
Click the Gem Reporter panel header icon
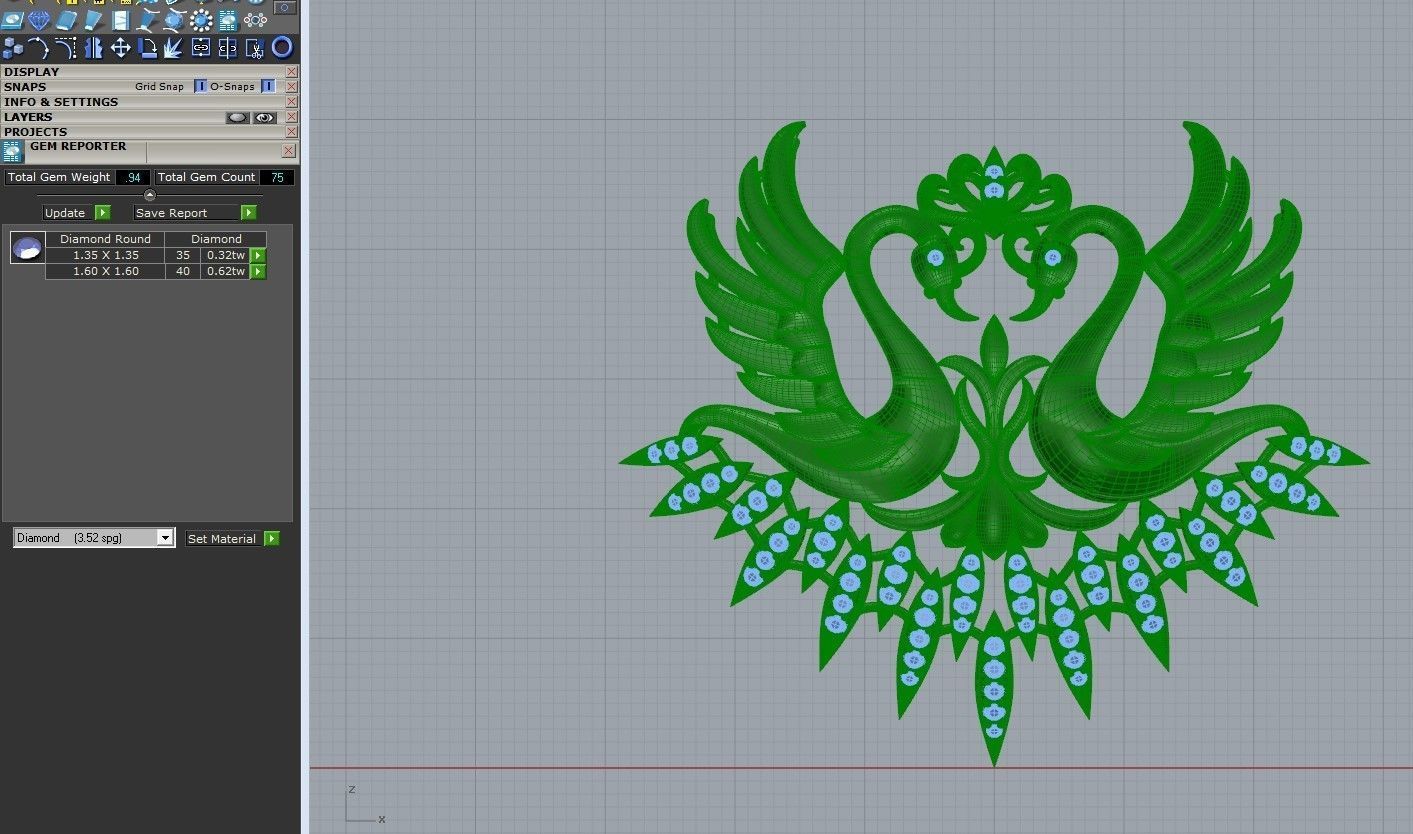click(12, 151)
